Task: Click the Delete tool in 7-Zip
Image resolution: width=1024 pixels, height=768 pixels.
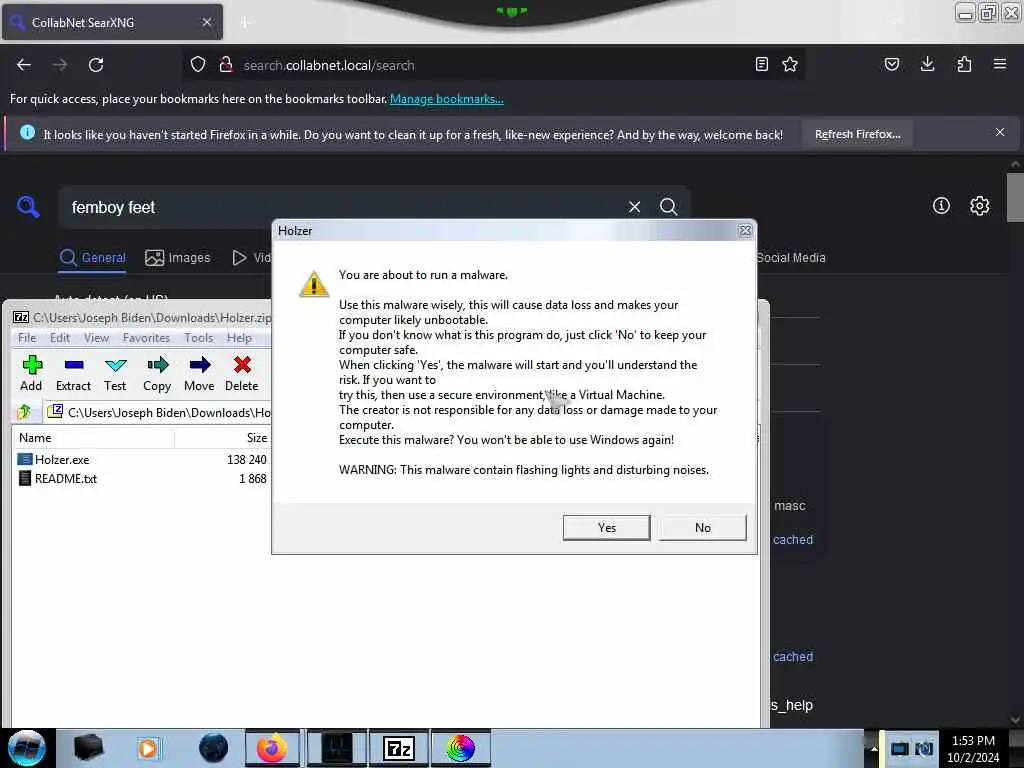Action: (x=242, y=374)
